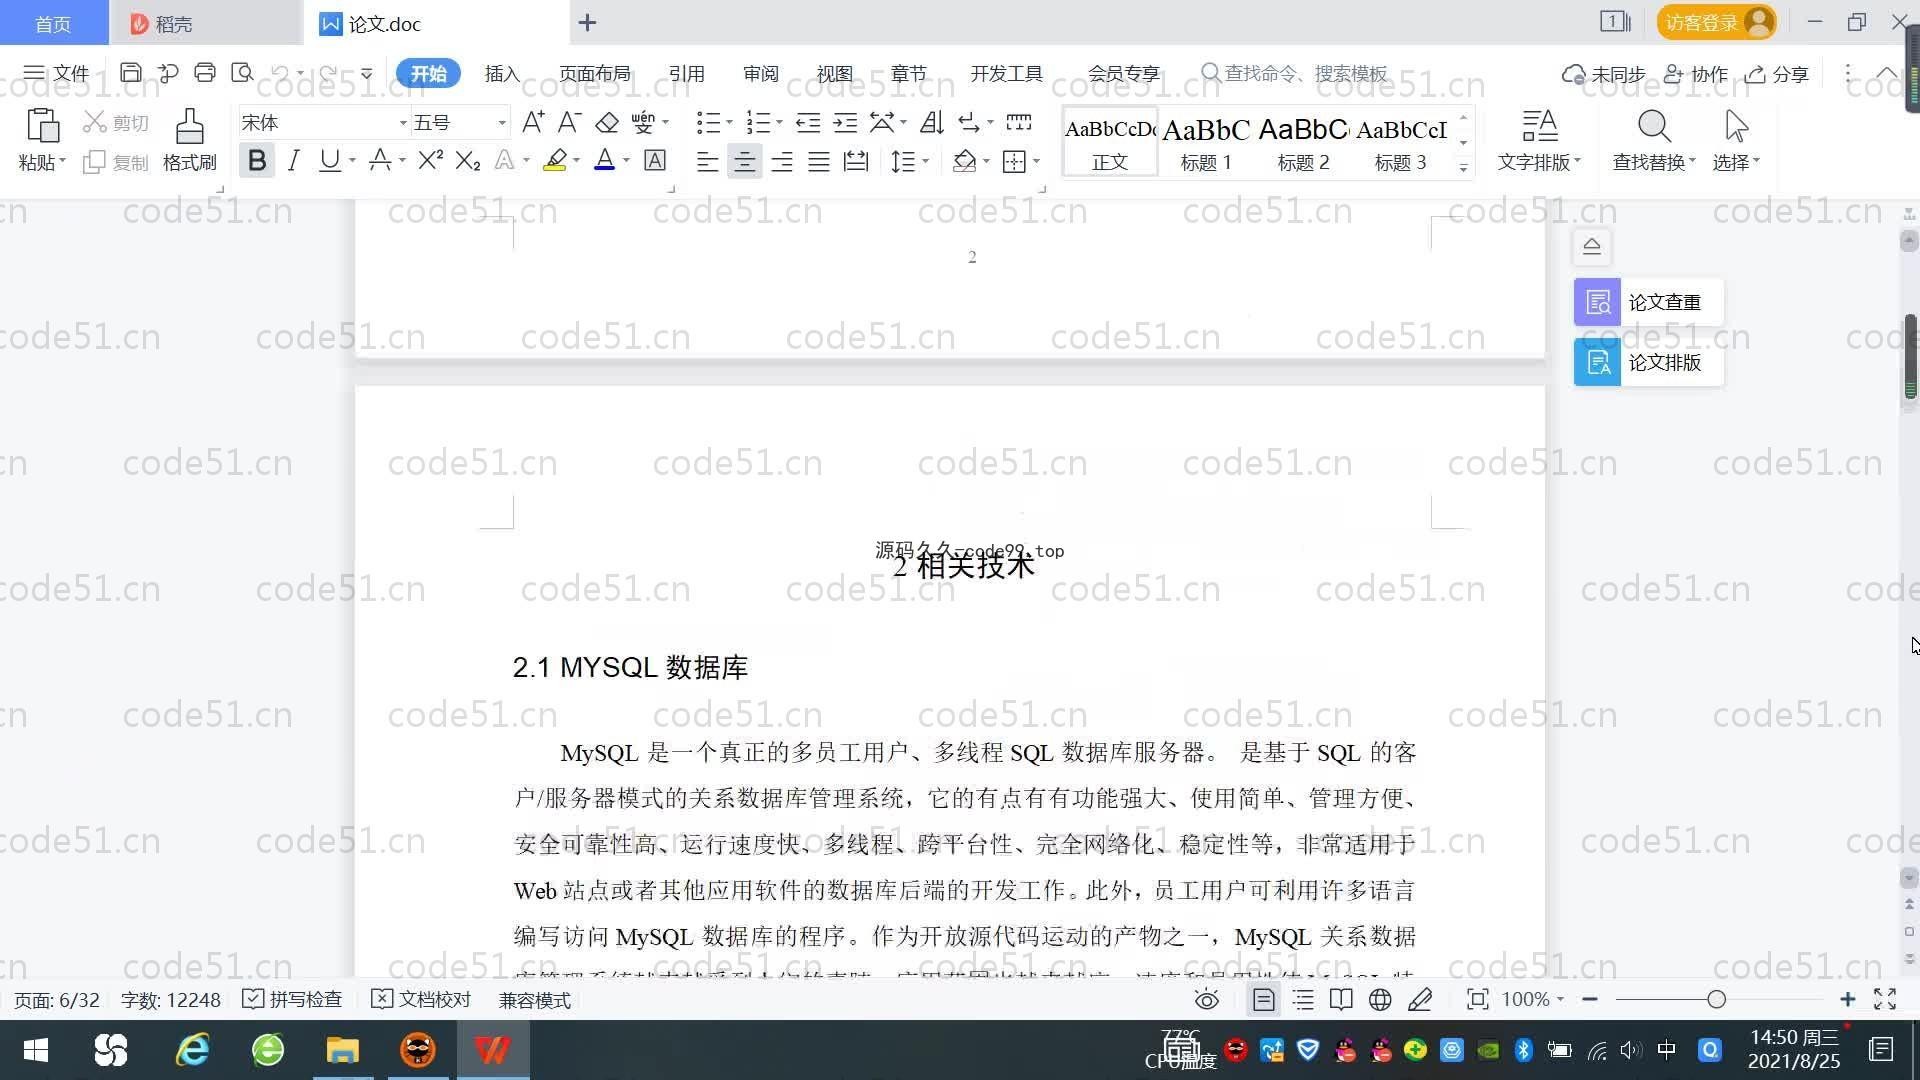The image size is (1920, 1080).
Task: Open a new document tab with plus button
Action: [587, 22]
